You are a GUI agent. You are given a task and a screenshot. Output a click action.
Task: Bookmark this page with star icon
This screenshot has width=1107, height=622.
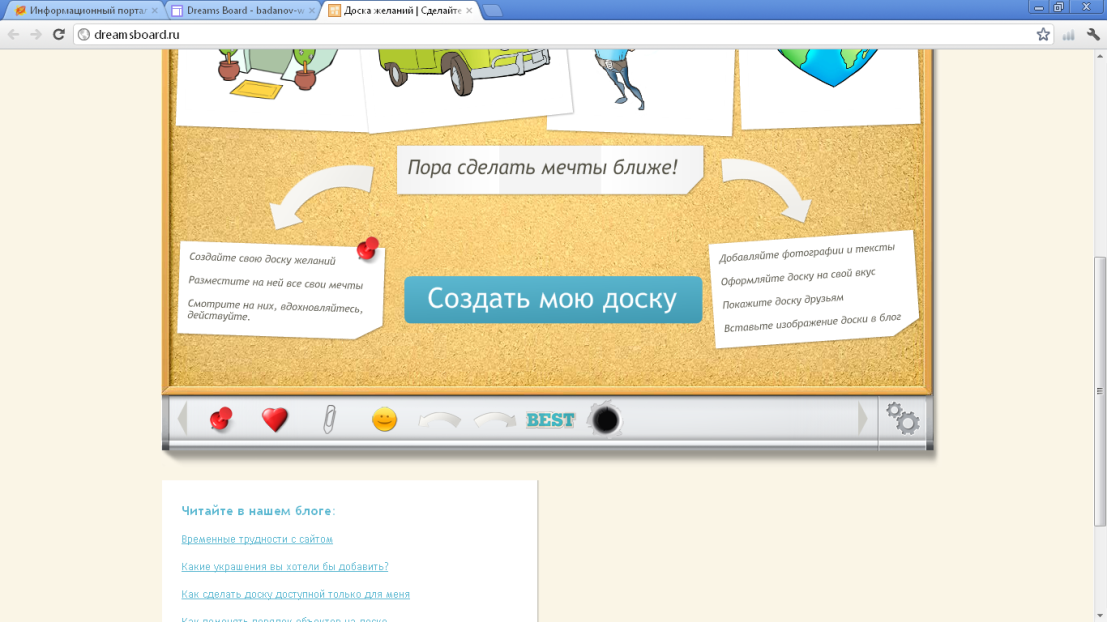1043,35
